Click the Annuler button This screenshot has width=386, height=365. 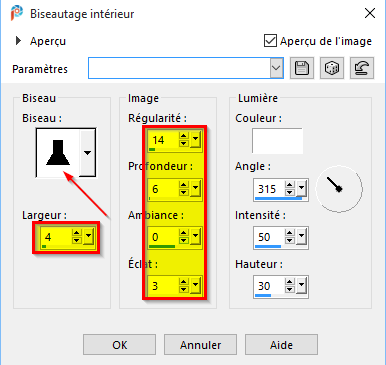[200, 345]
